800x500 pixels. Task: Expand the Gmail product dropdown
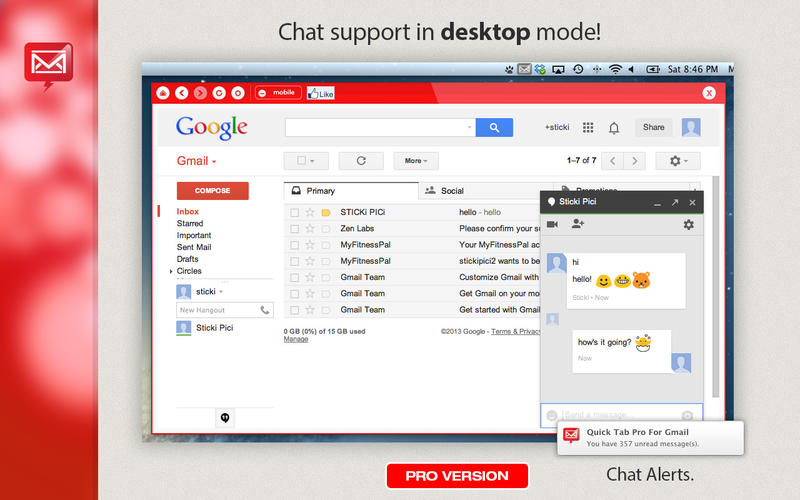tap(196, 161)
